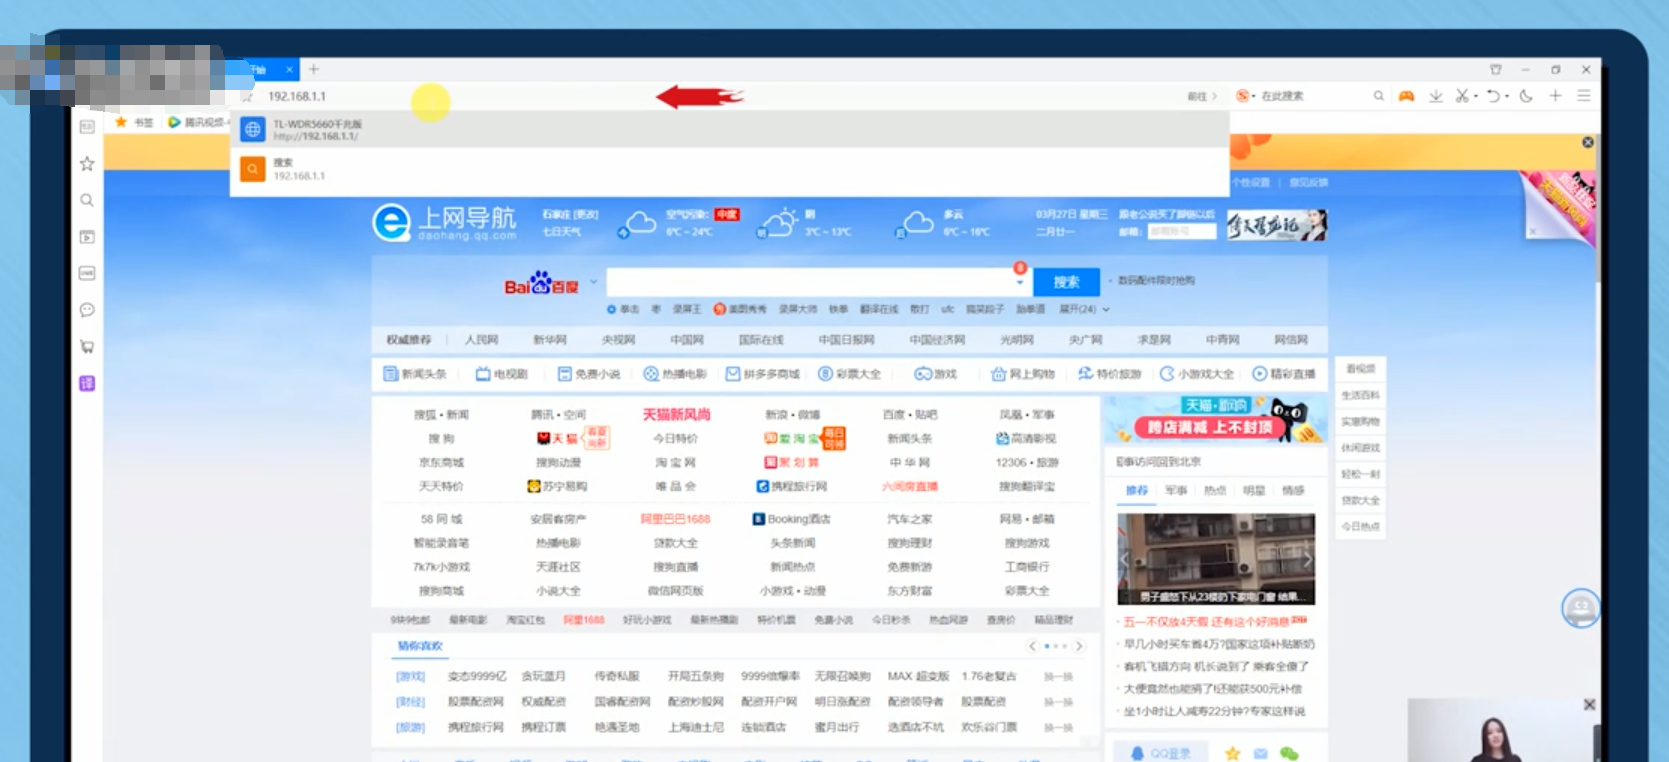Image resolution: width=1669 pixels, height=762 pixels.
Task: Click the shopping cart sidebar icon
Action: pyautogui.click(x=87, y=347)
